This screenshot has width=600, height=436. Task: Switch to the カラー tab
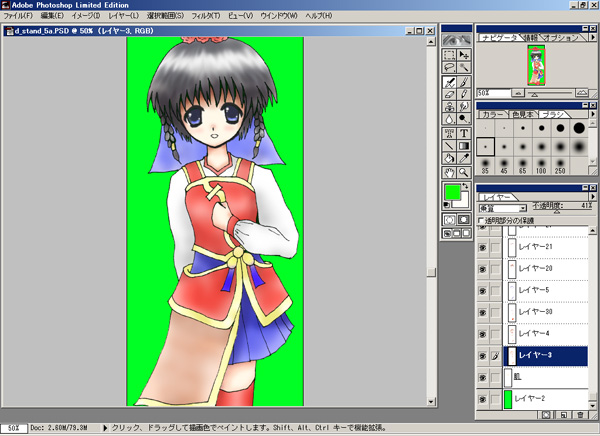tap(493, 114)
